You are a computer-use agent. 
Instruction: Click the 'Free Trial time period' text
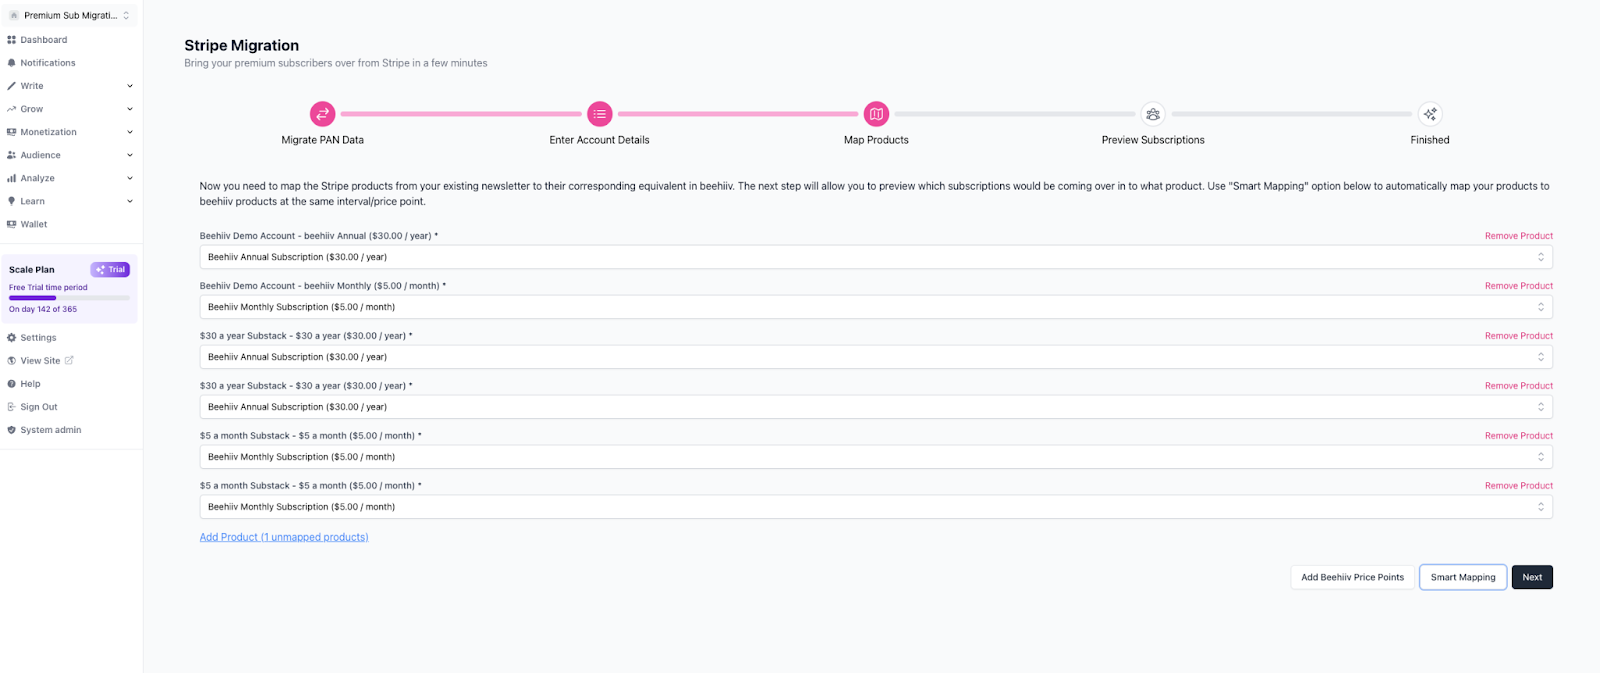pyautogui.click(x=48, y=287)
